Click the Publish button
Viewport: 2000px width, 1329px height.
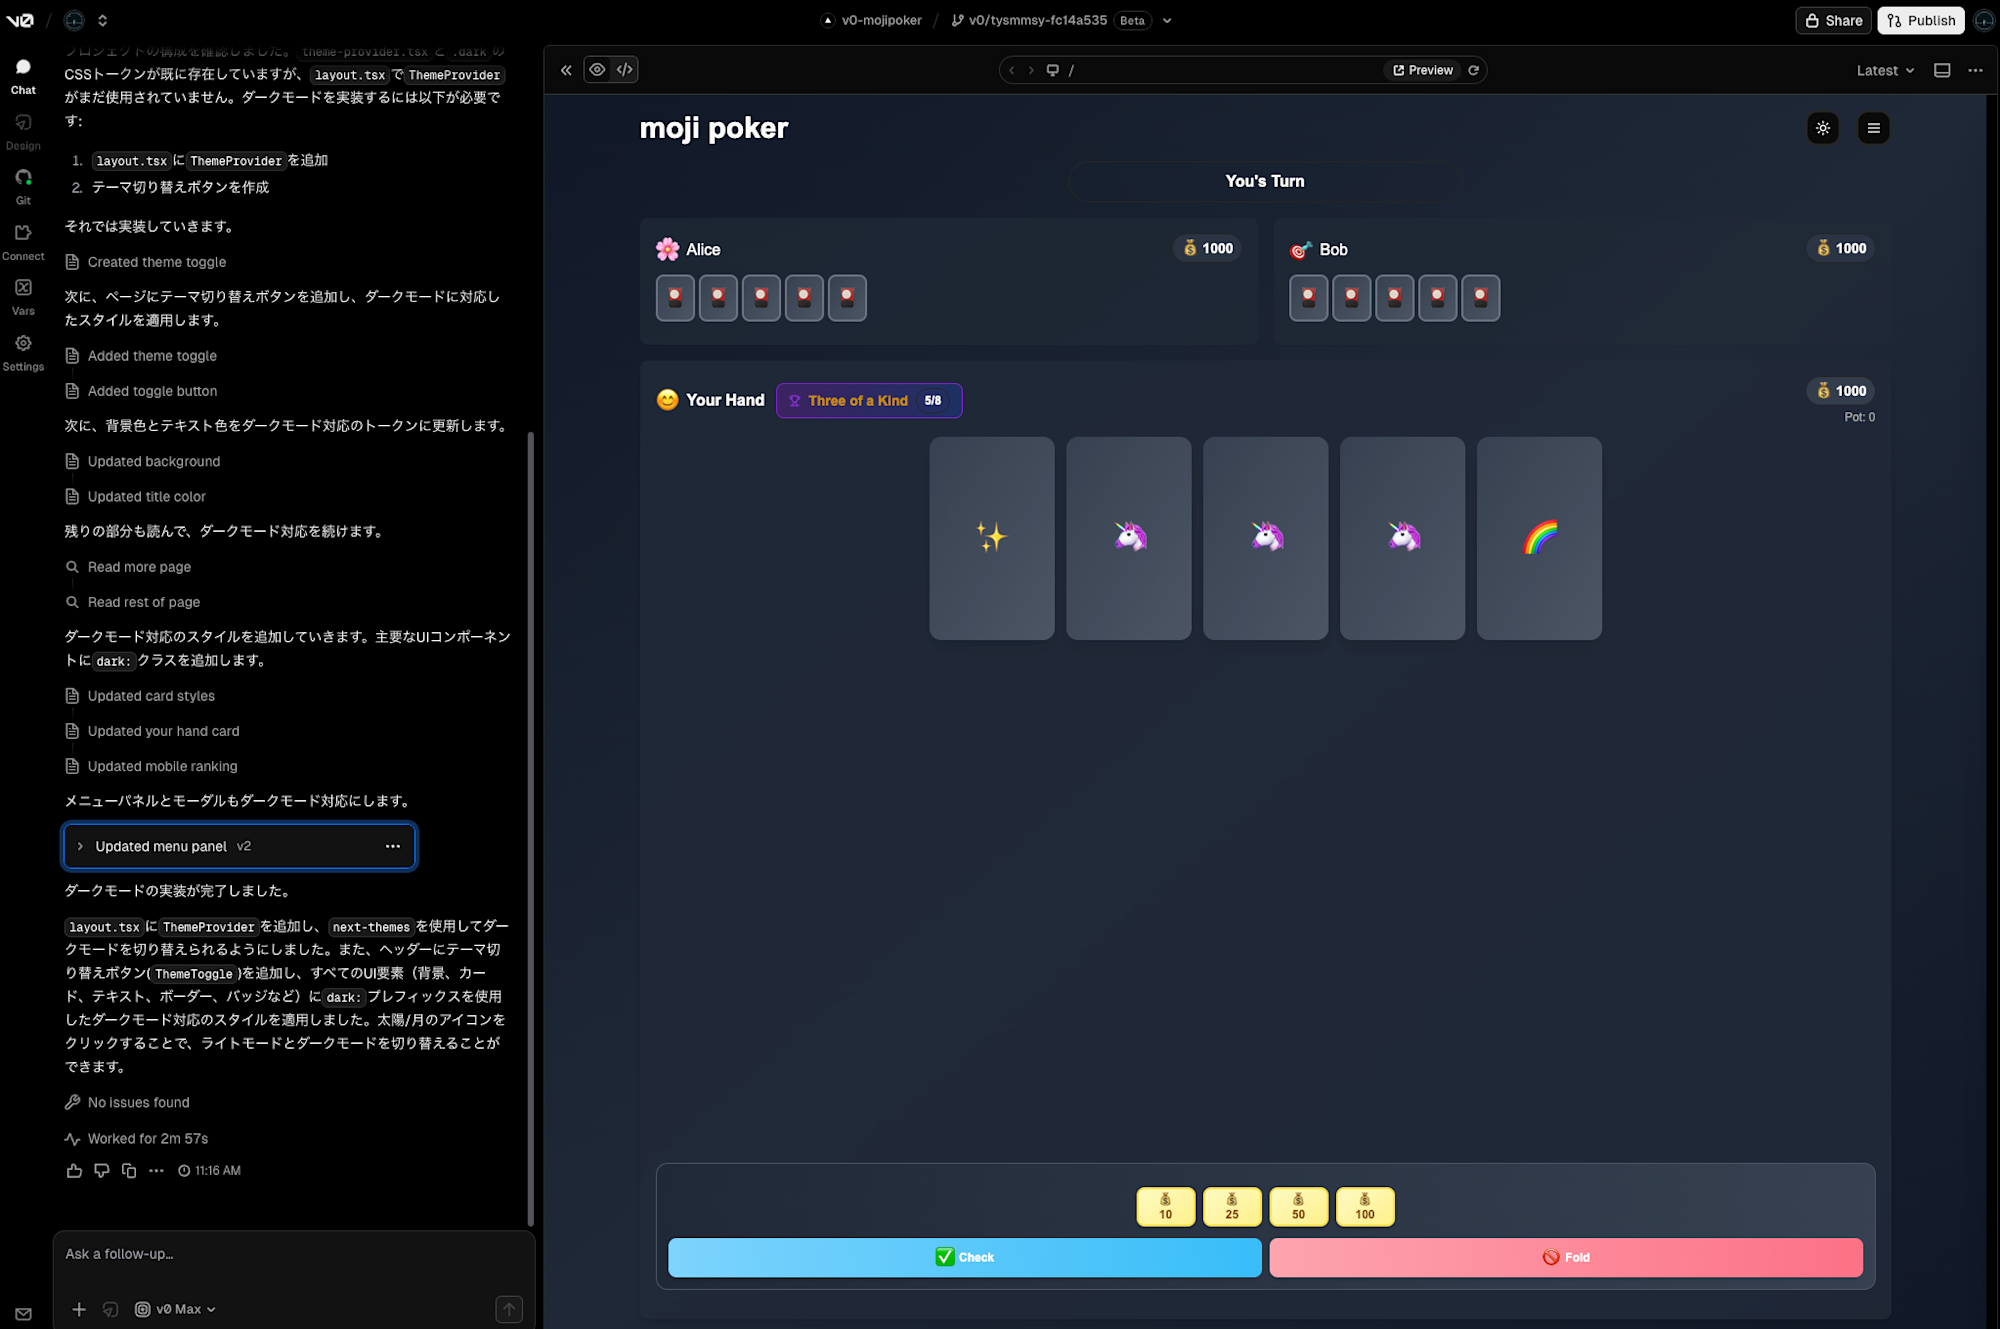click(x=1921, y=20)
